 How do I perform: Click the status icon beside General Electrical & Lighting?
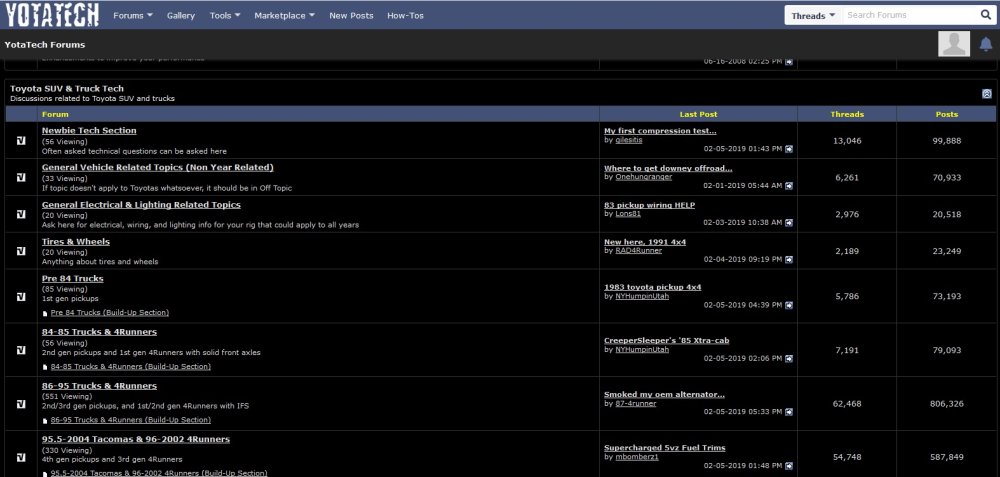21,214
